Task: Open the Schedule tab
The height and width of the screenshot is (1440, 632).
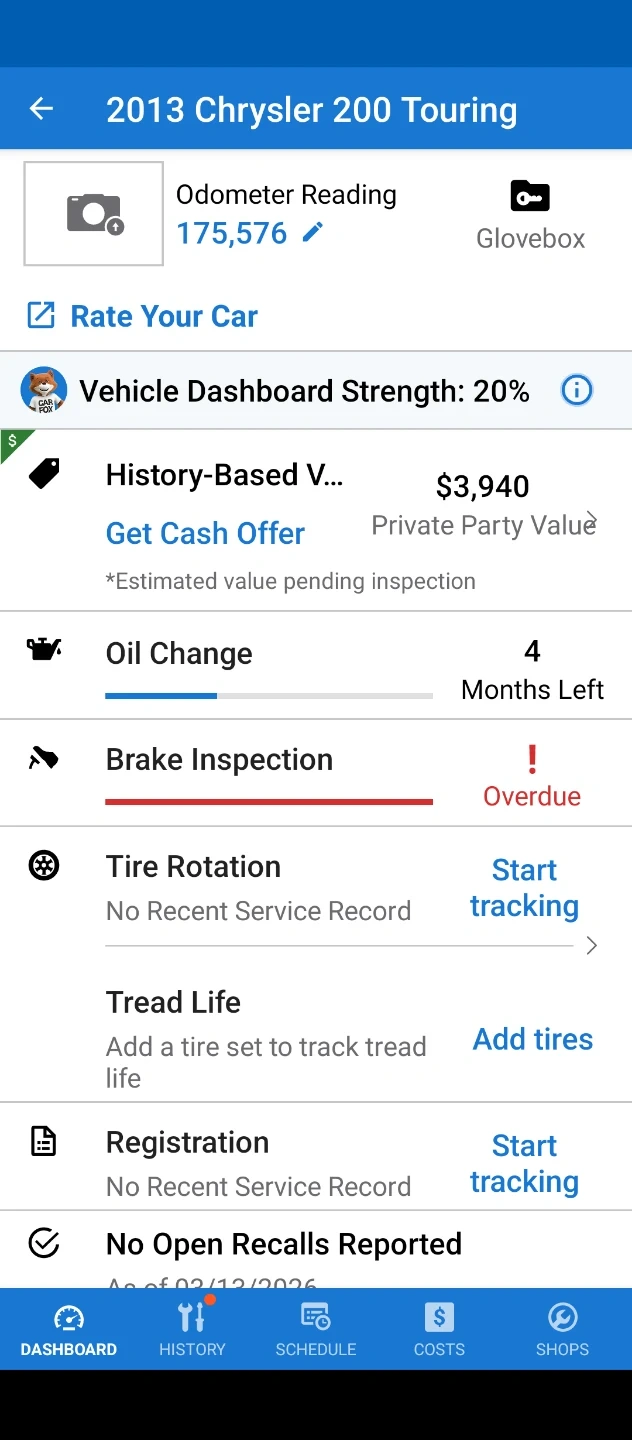Action: 316,1328
